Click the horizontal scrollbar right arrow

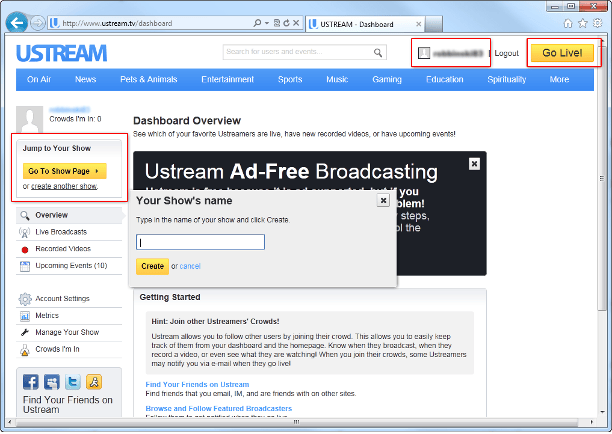[592, 422]
